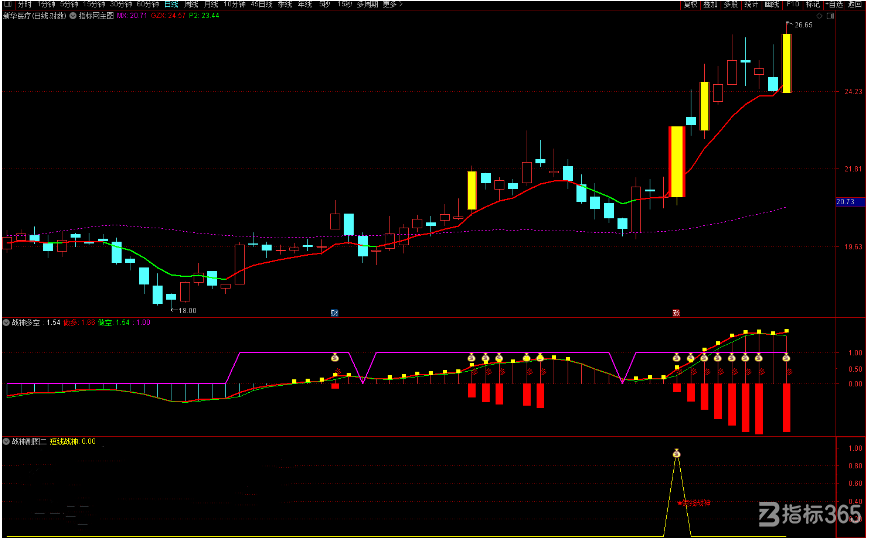
Task: Click the 返回 back button
Action: pos(854,4)
